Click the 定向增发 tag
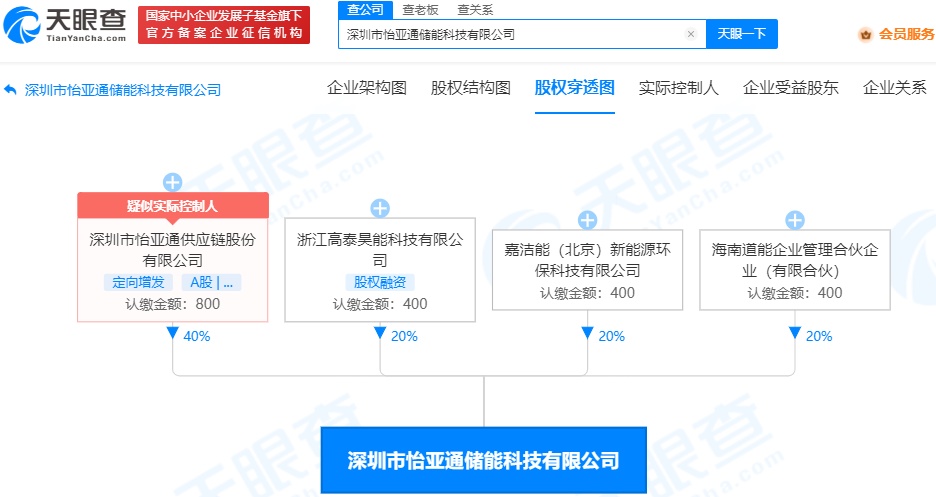The image size is (936, 497). coord(138,282)
